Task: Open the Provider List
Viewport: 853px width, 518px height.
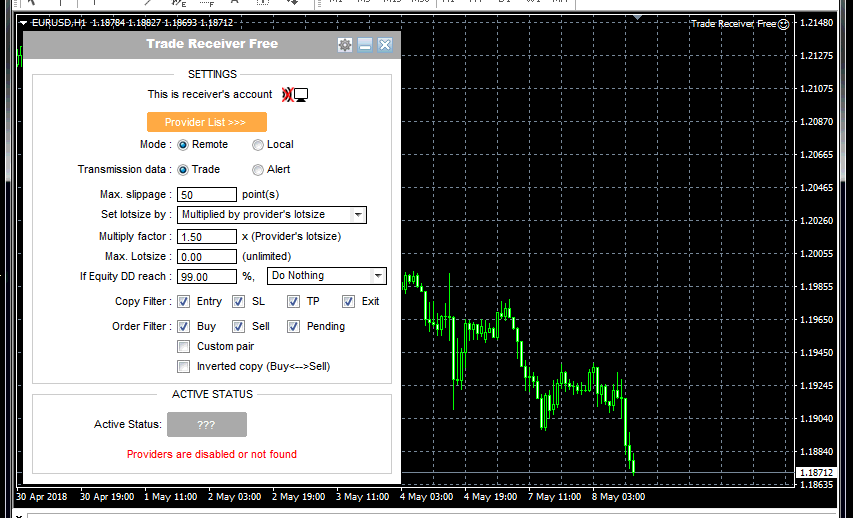Action: 207,122
